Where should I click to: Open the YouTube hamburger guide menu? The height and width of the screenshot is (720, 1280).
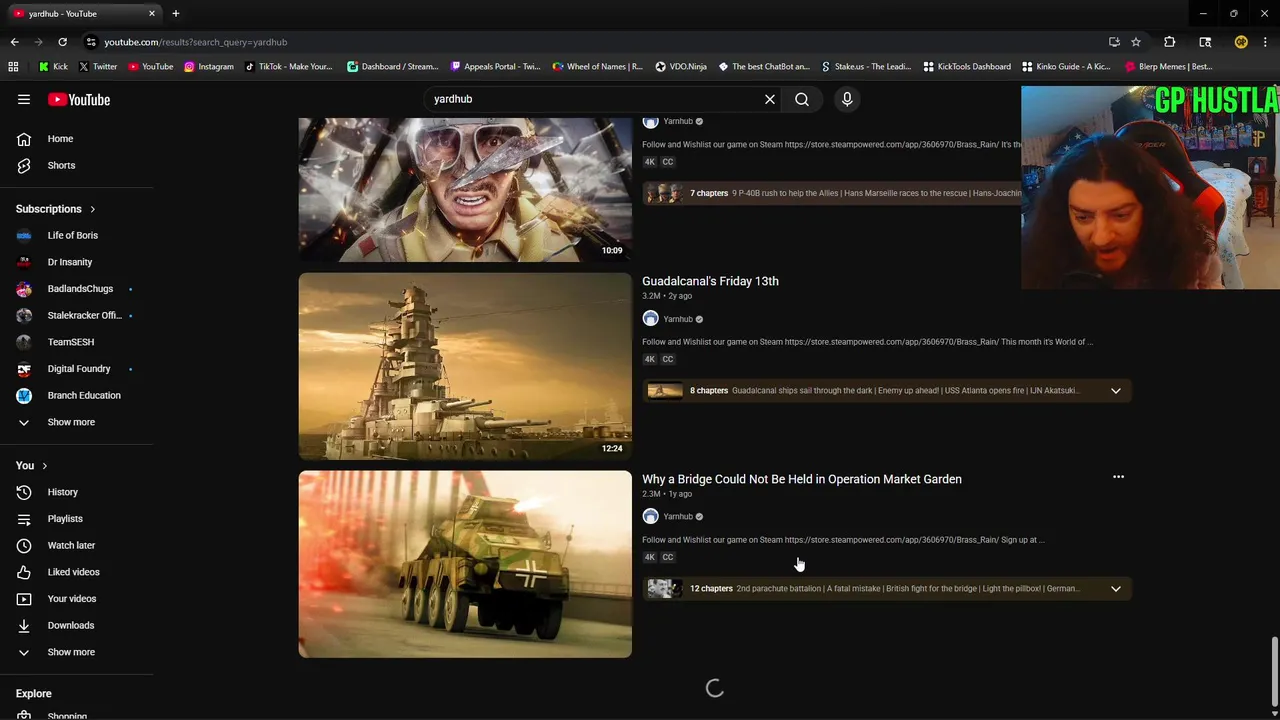pos(24,99)
